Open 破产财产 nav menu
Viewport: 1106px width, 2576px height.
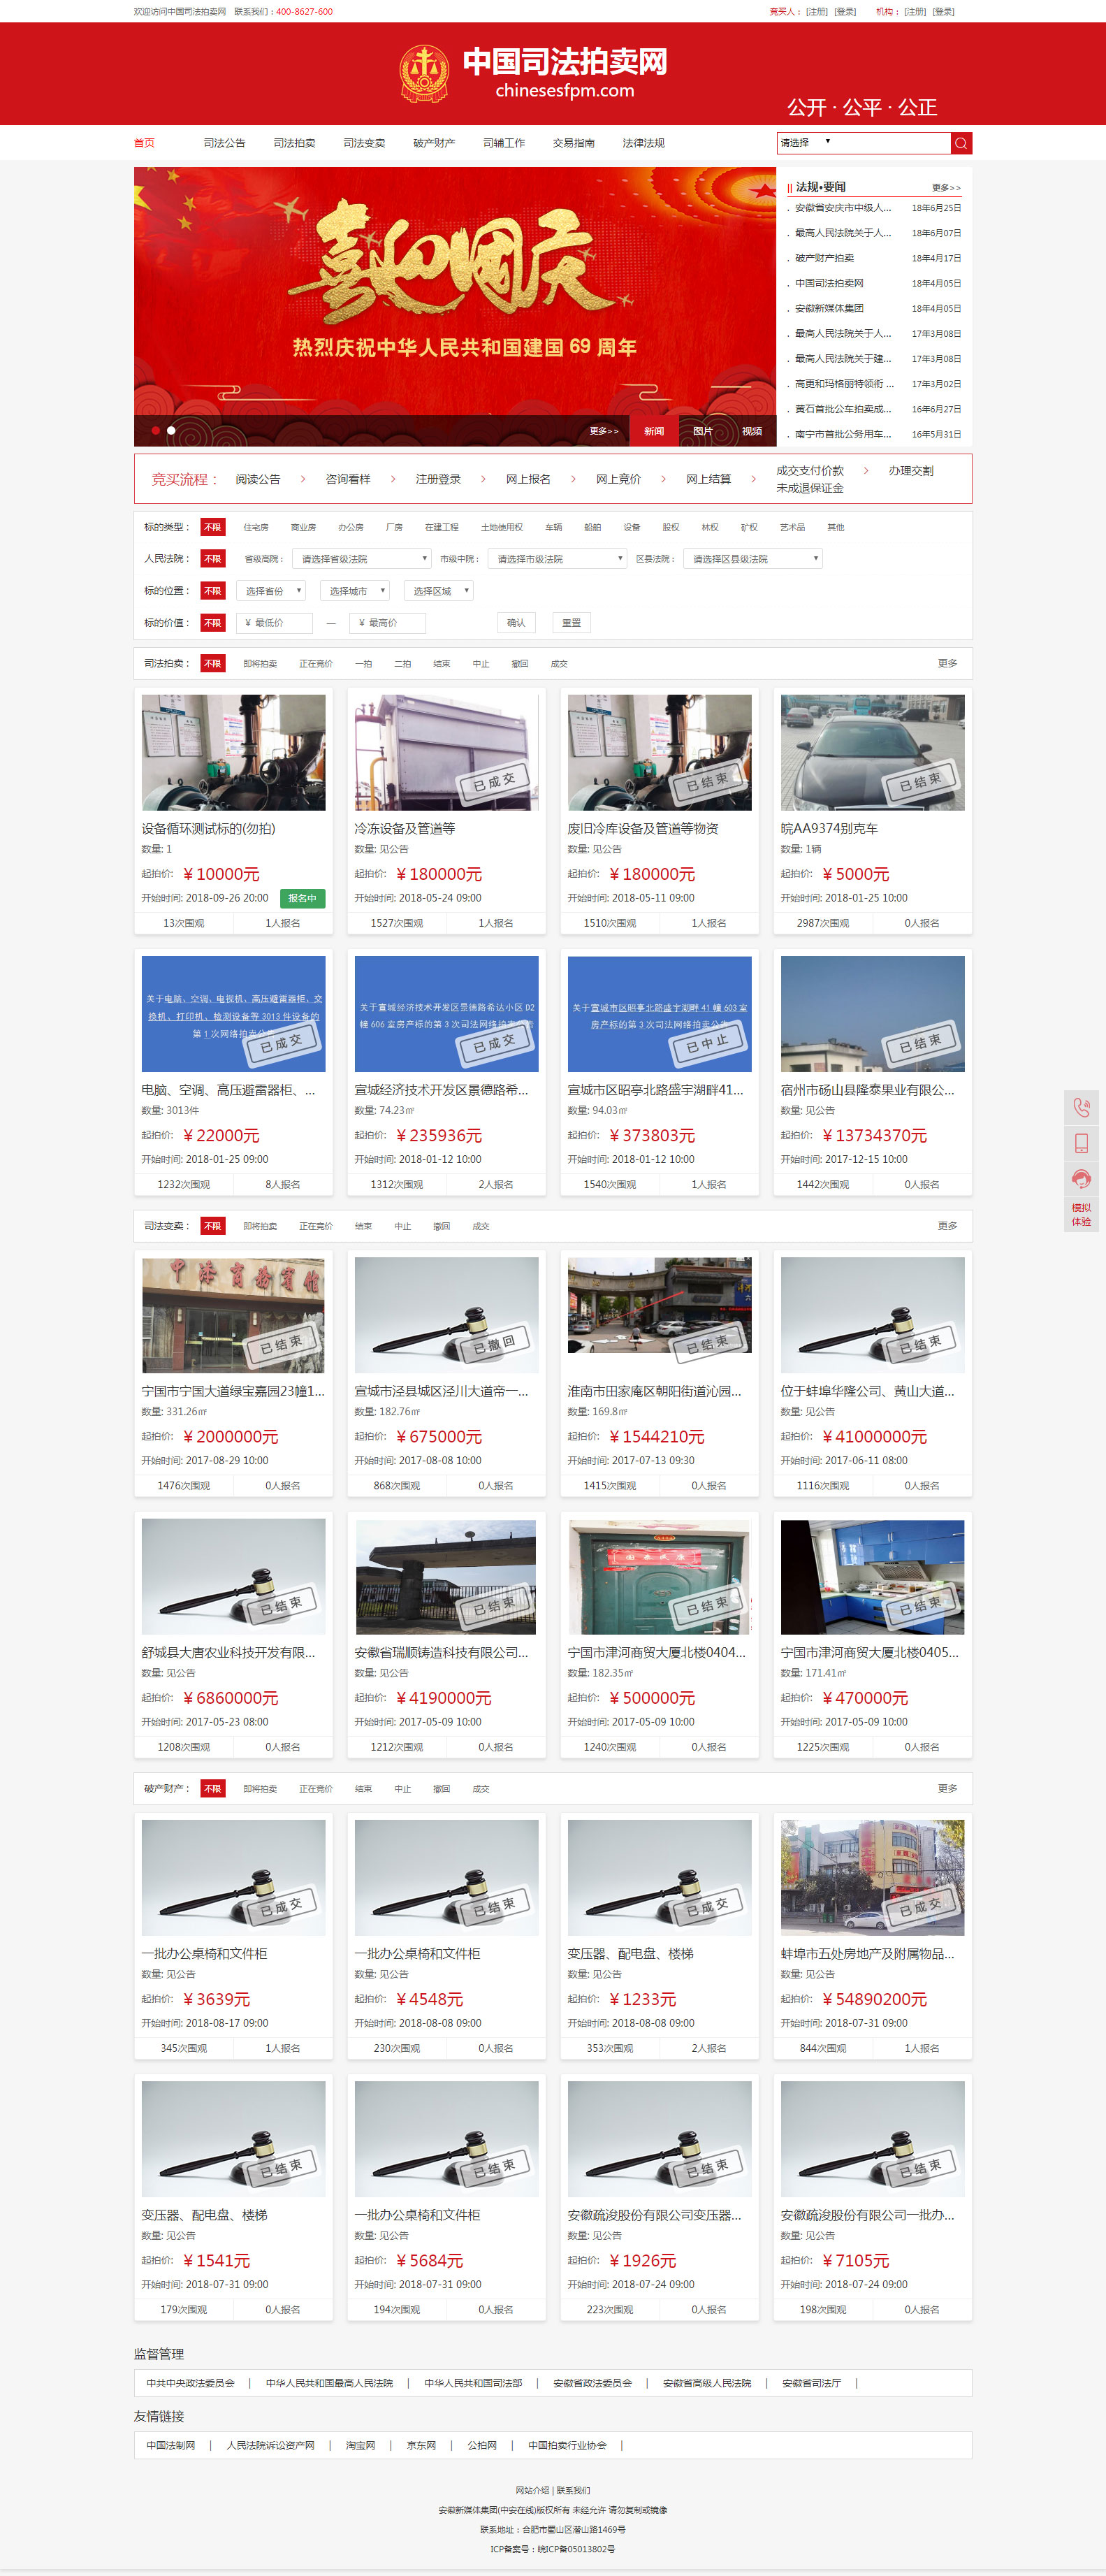(434, 143)
